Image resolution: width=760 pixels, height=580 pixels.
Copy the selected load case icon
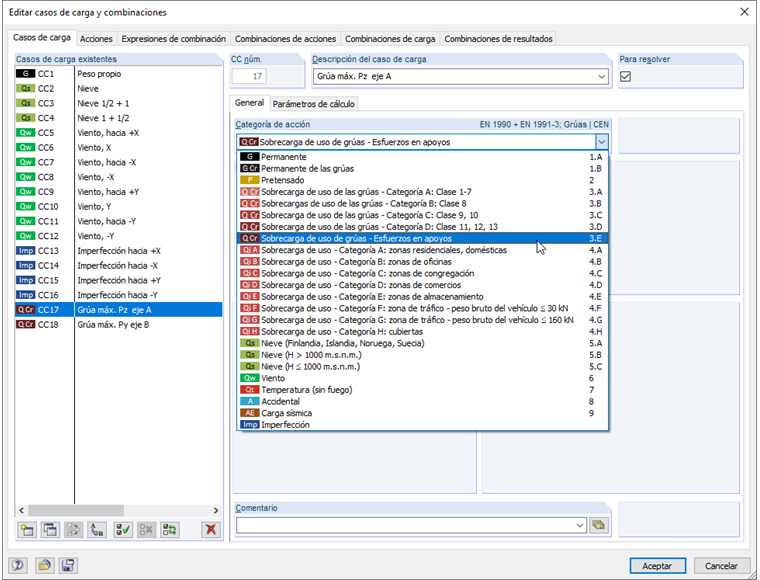click(50, 530)
